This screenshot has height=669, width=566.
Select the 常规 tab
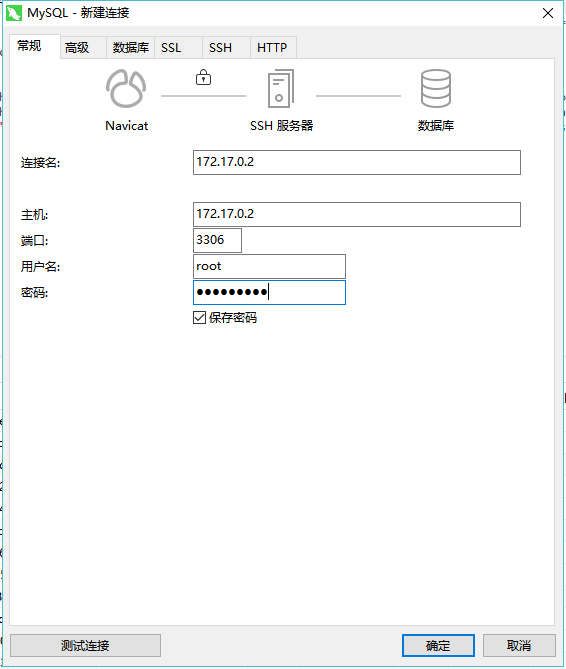(x=29, y=46)
